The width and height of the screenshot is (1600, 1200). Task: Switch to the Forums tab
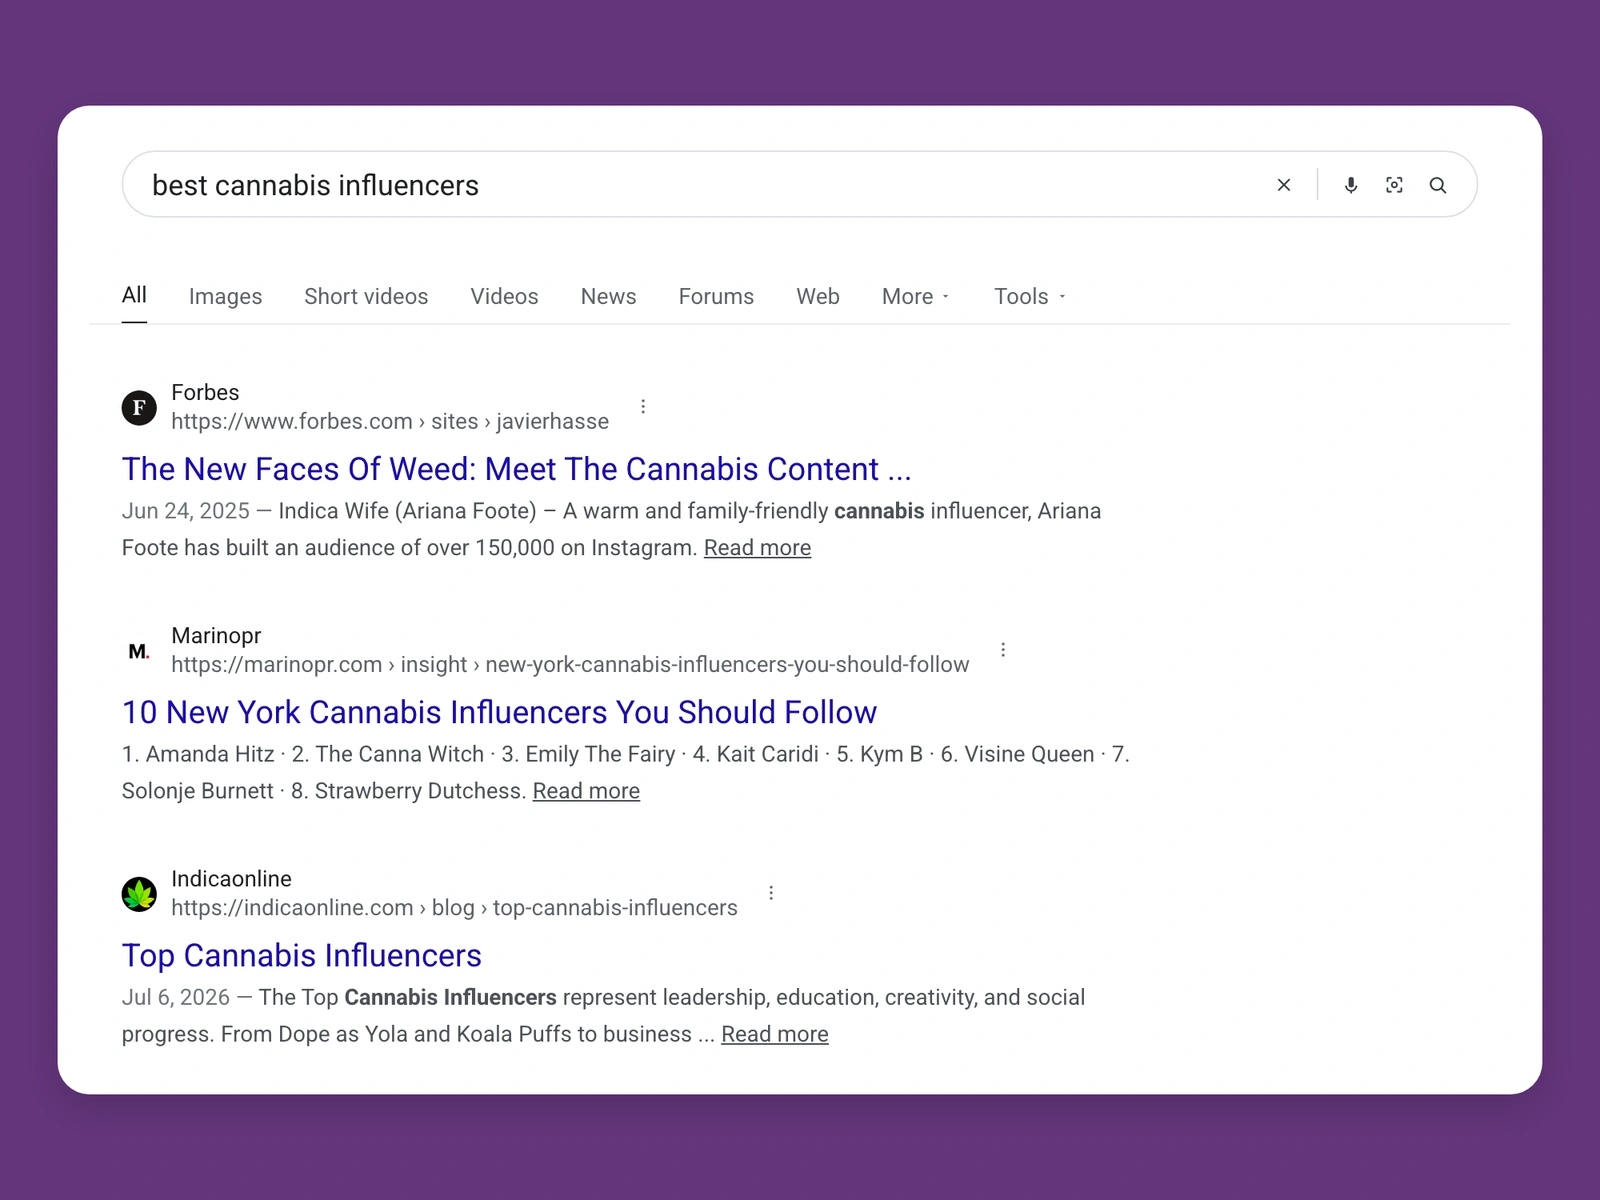[716, 296]
